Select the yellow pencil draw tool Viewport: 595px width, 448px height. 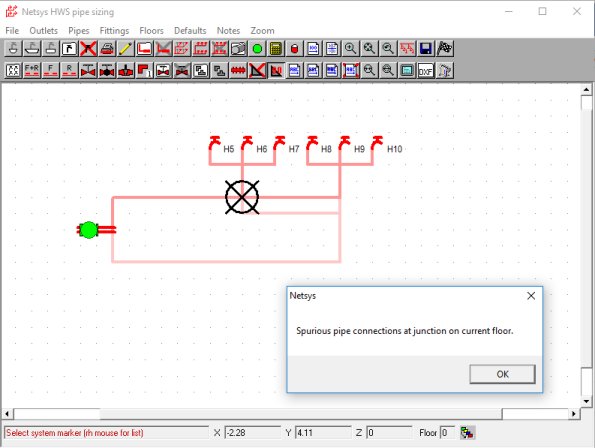tap(126, 49)
